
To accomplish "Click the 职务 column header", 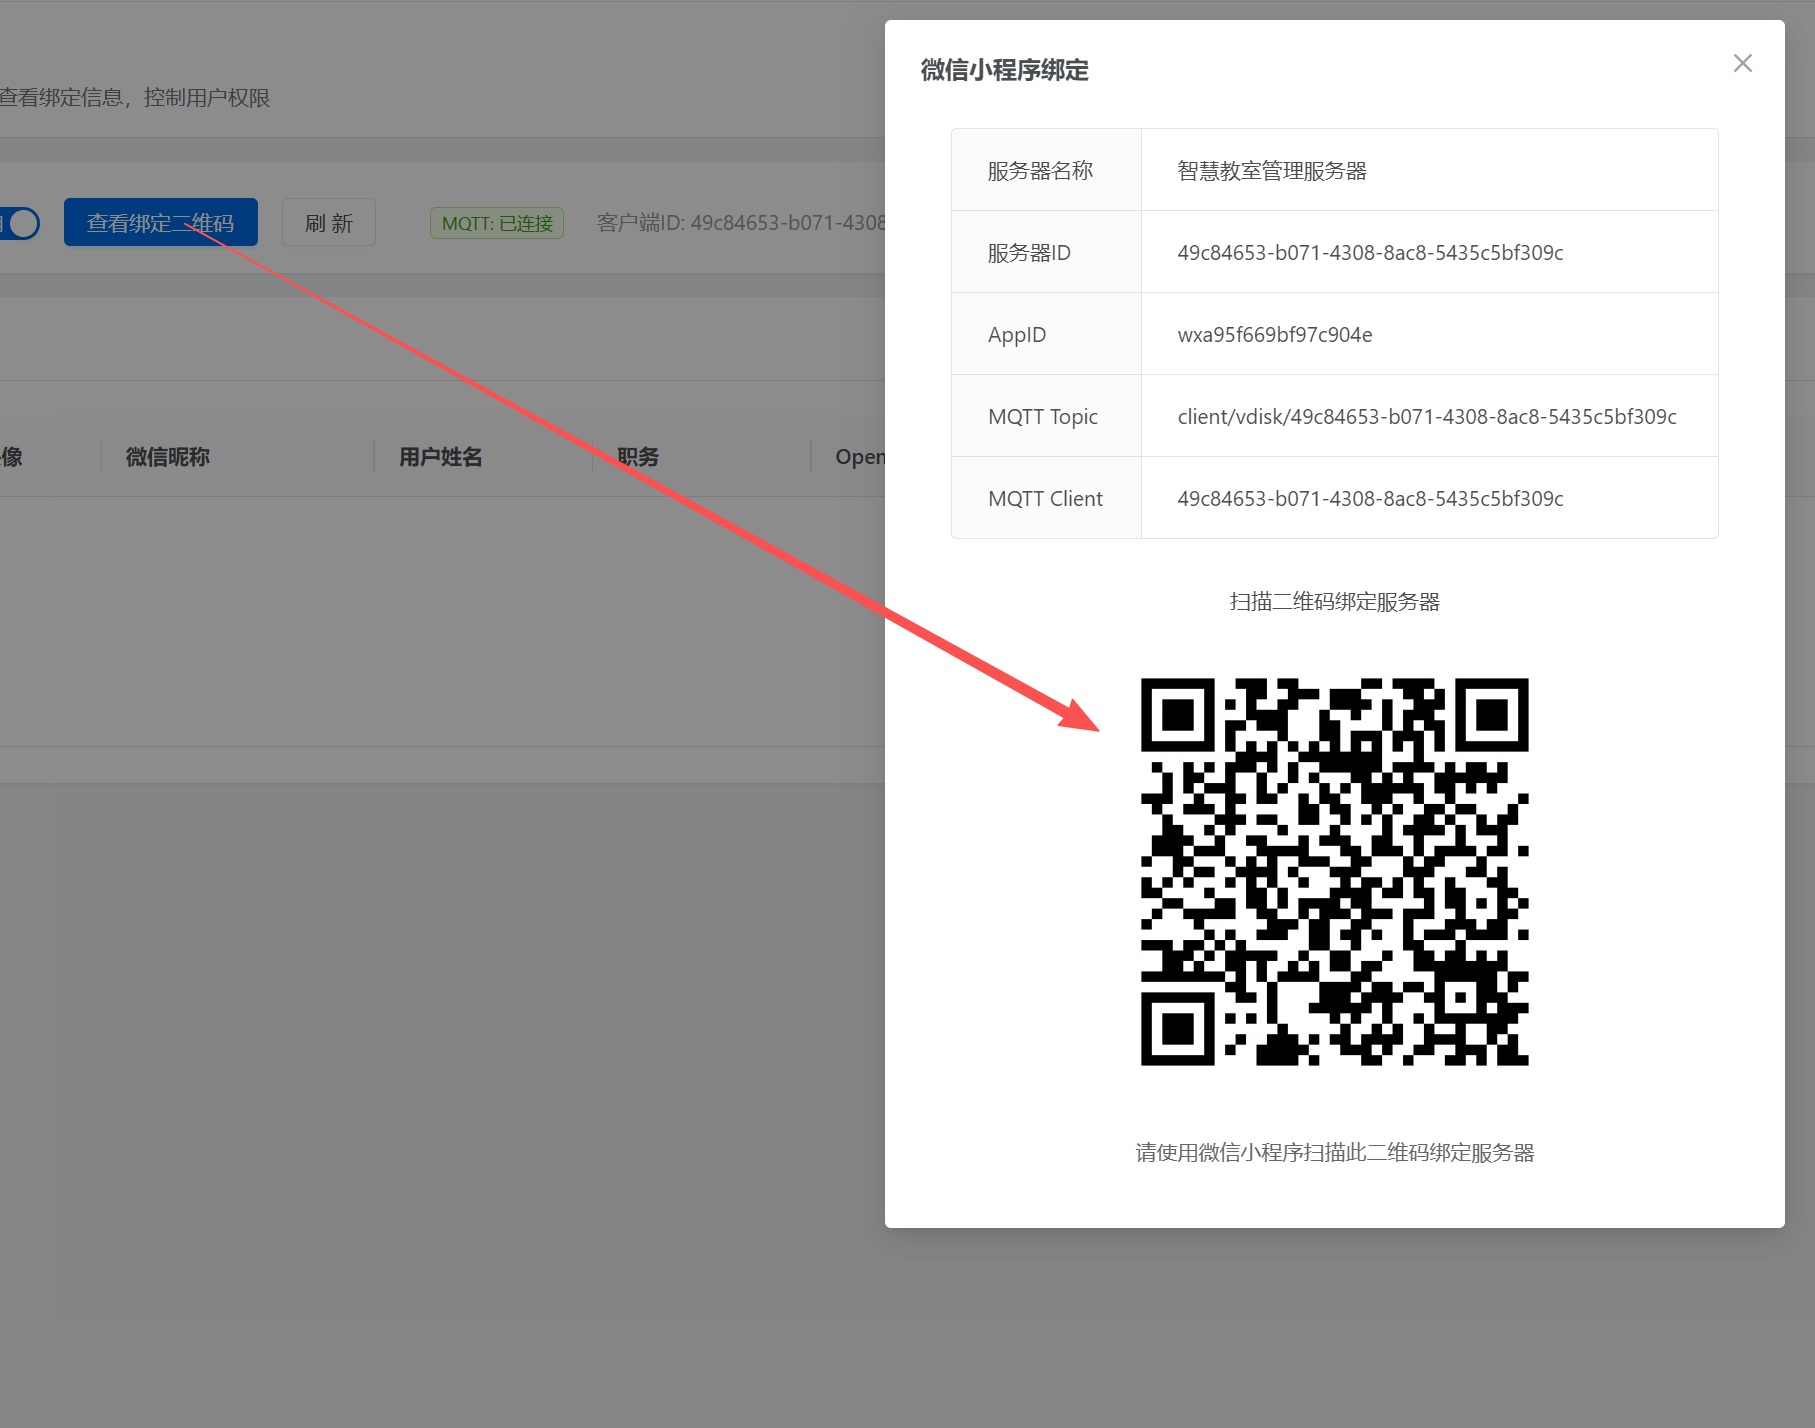I will (638, 457).
